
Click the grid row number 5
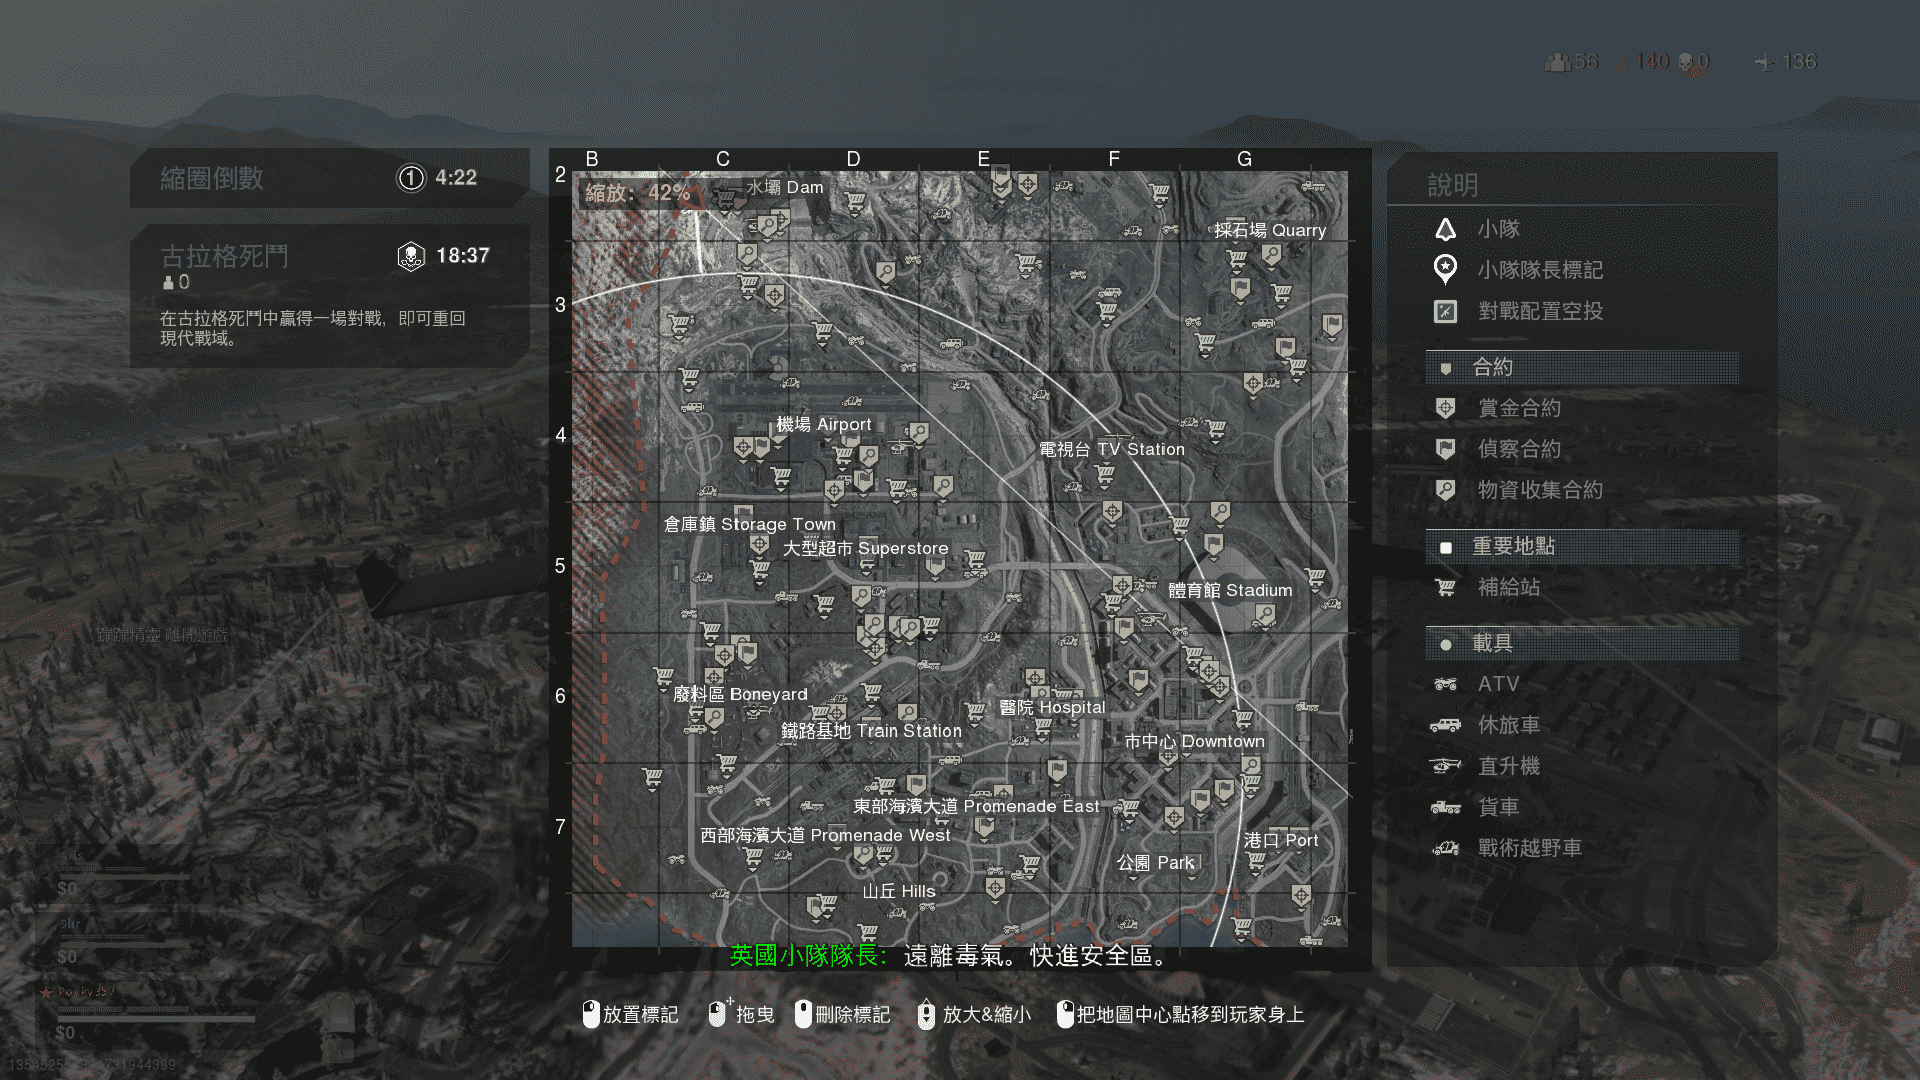[x=560, y=566]
